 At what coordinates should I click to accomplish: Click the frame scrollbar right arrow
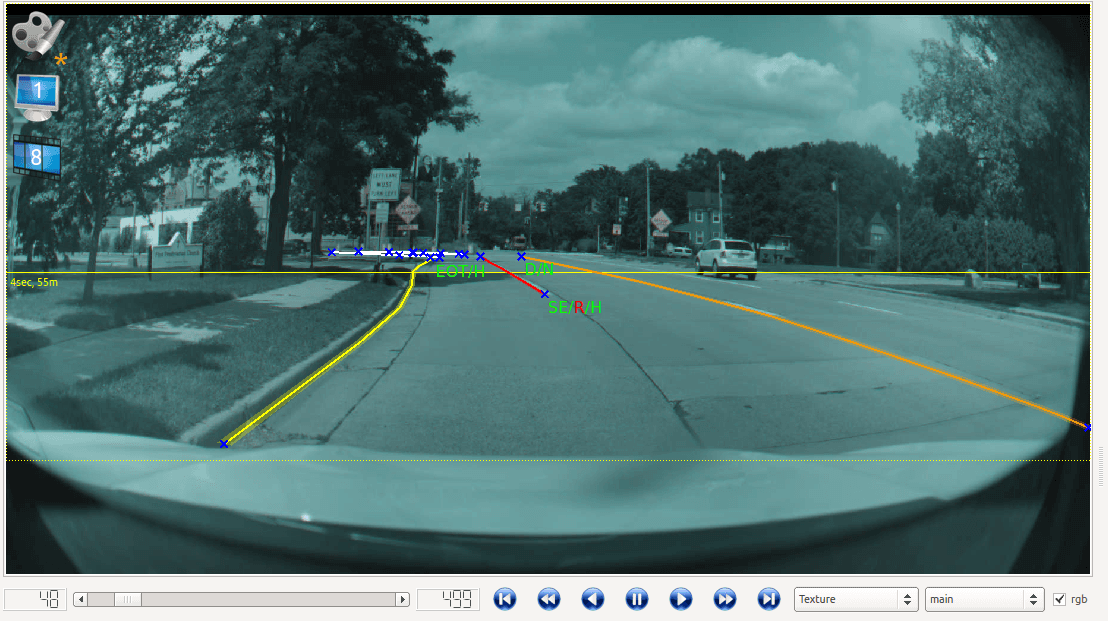(402, 599)
